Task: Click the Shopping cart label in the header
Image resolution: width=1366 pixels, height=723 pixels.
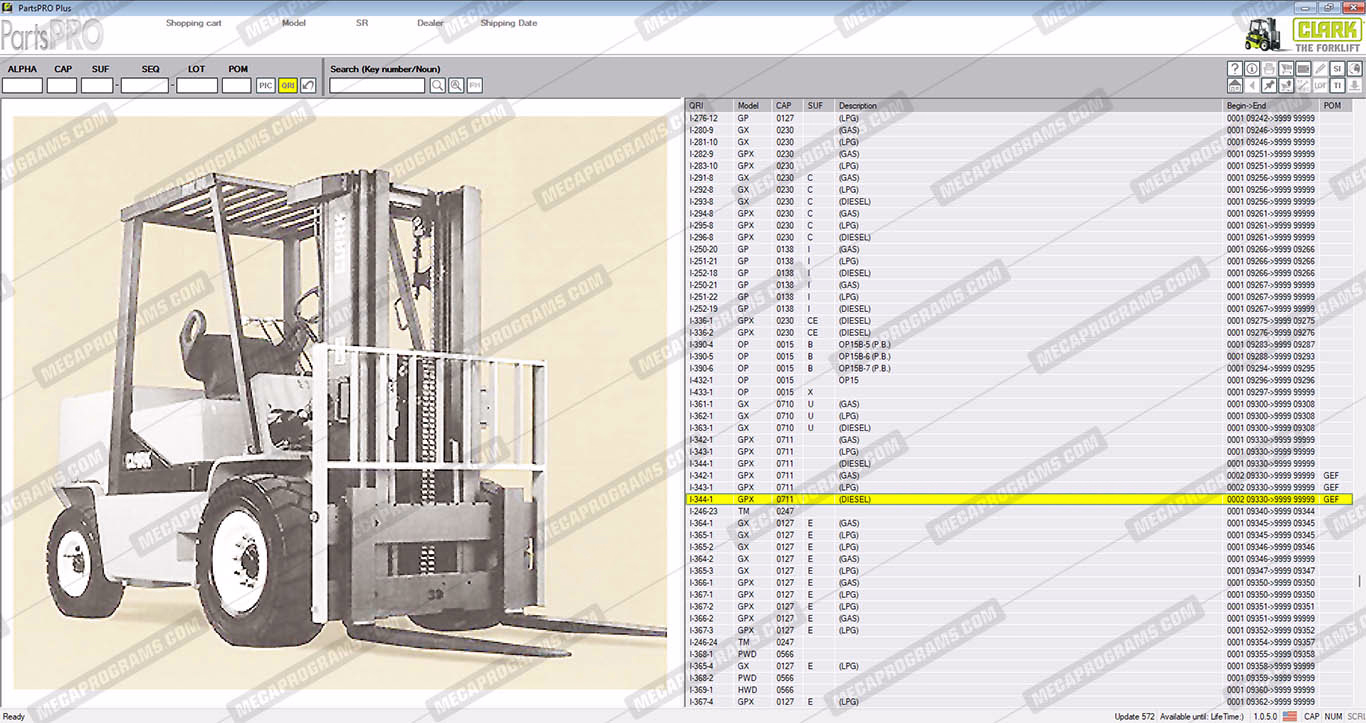Action: (x=194, y=23)
